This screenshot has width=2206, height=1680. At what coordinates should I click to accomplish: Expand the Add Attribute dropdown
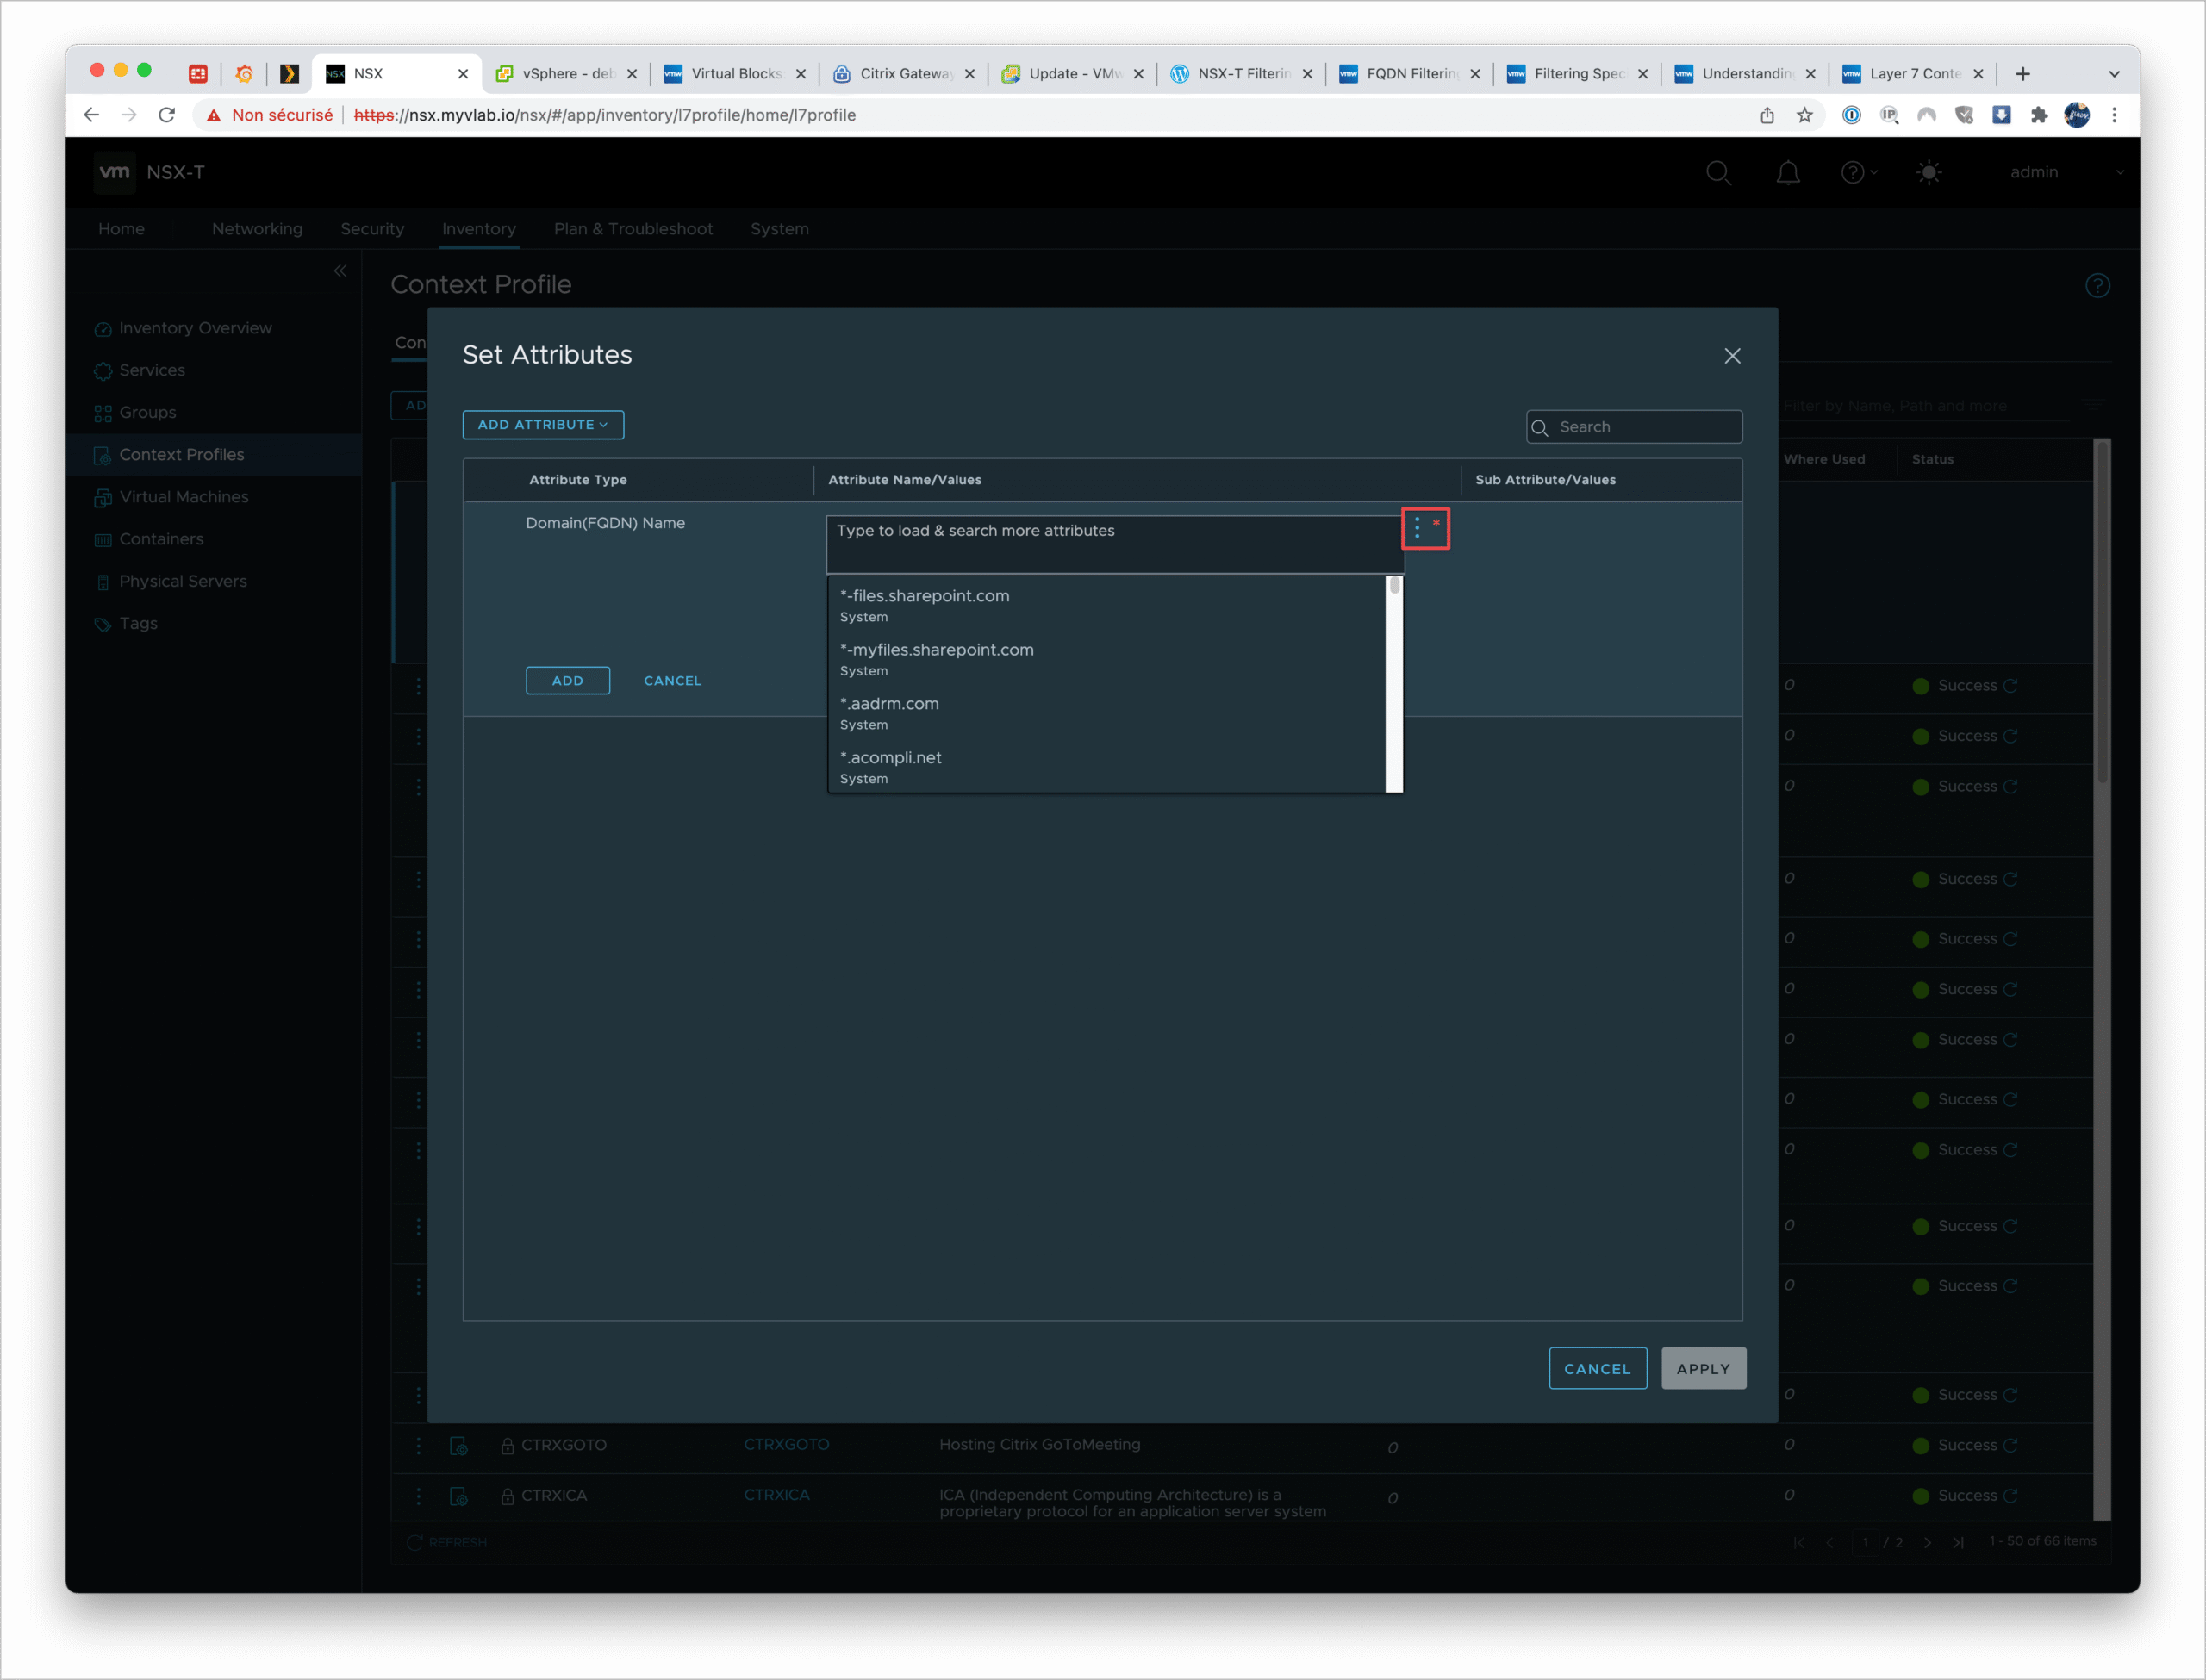click(543, 425)
